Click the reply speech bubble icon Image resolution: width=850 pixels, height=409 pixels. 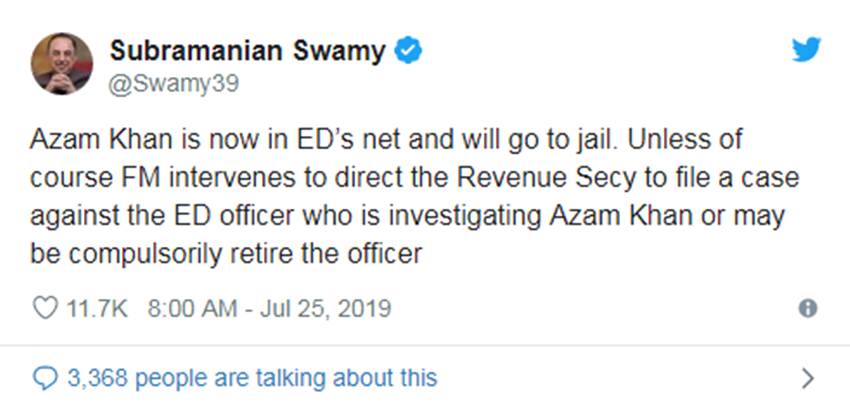point(46,377)
